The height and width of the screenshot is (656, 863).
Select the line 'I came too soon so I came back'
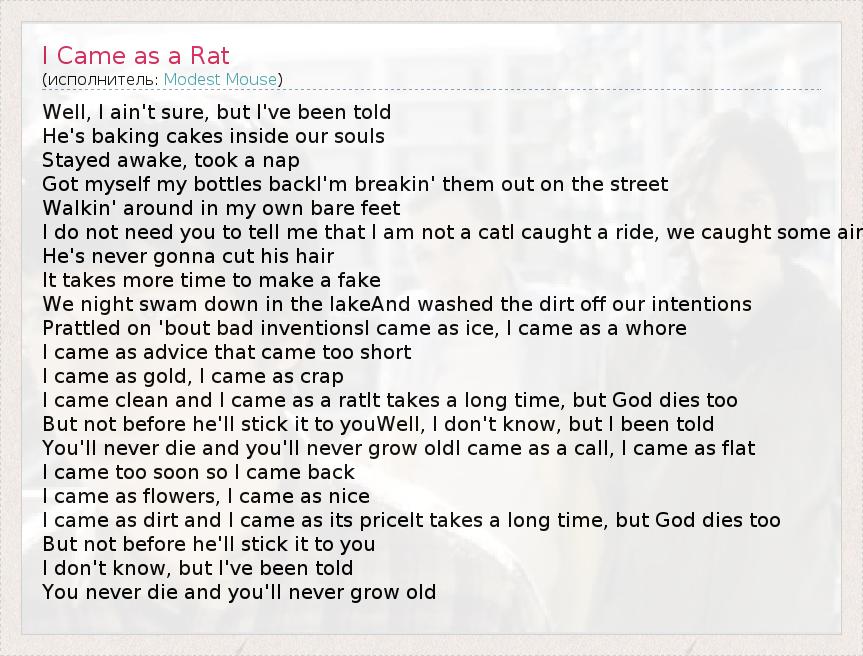click(199, 472)
